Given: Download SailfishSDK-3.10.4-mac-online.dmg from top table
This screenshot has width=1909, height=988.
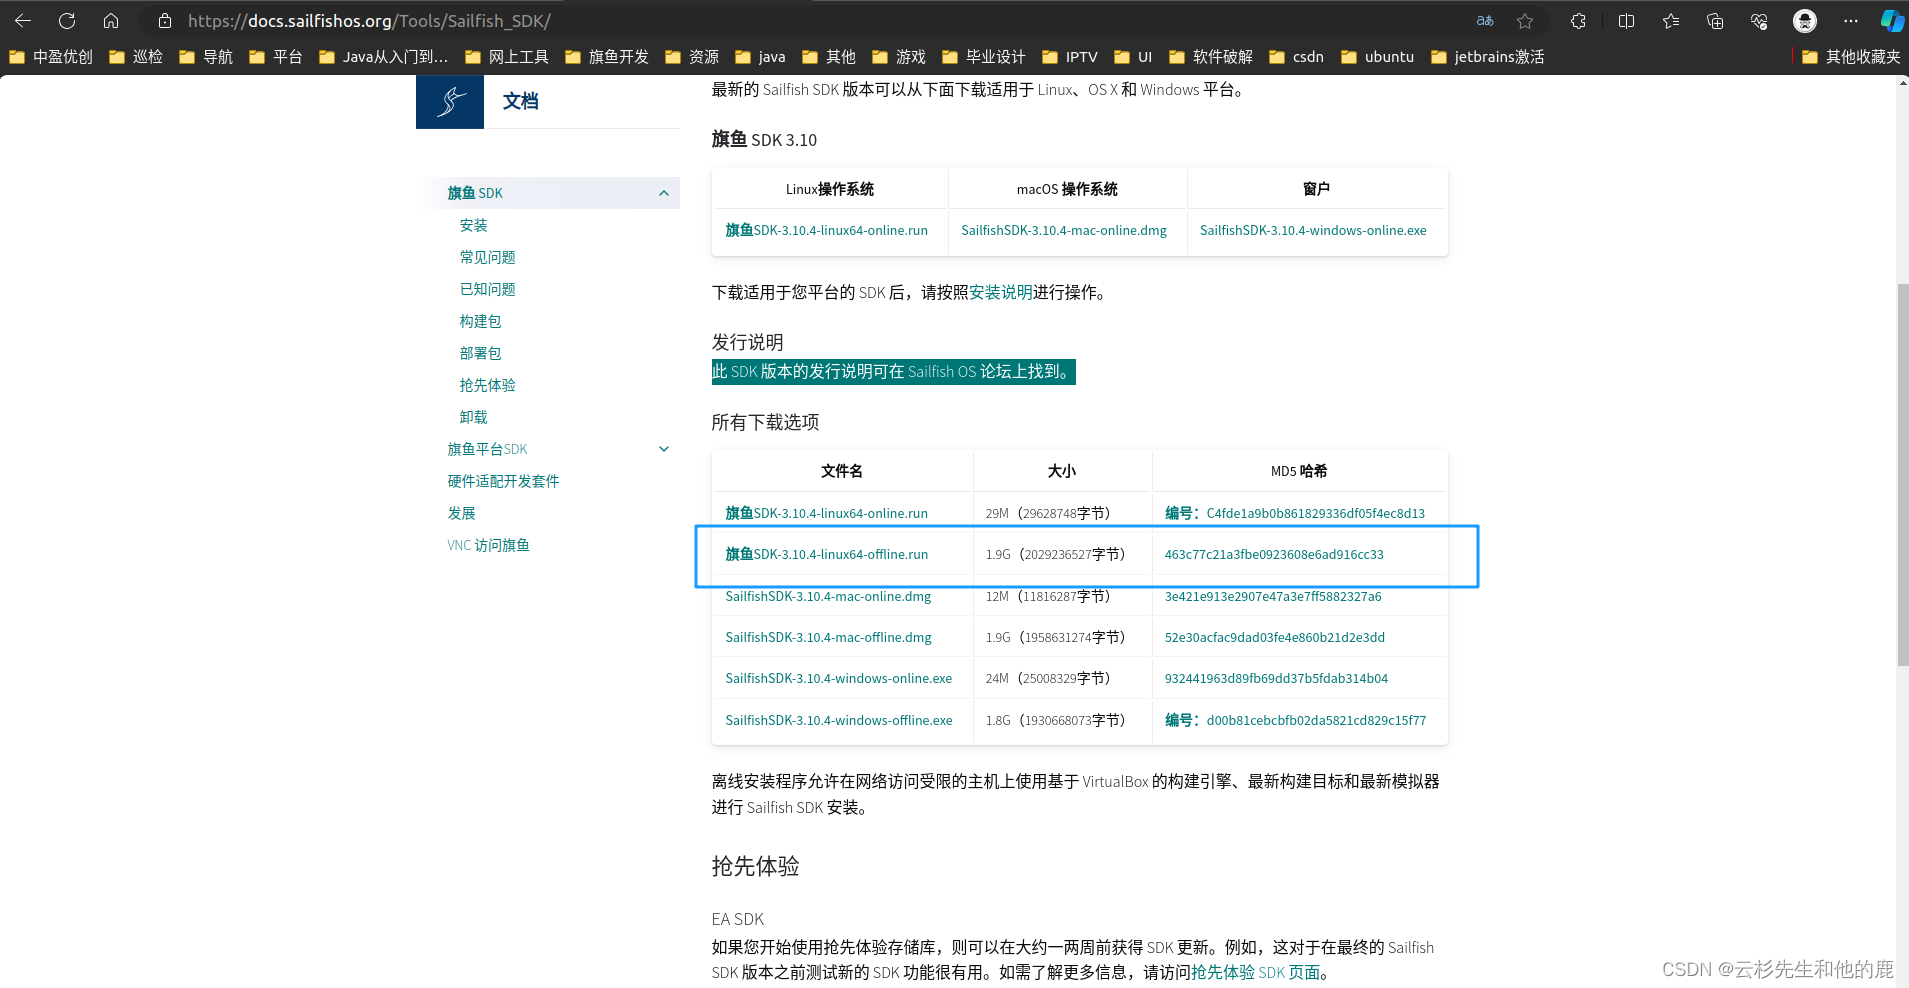Looking at the screenshot, I should tap(1064, 230).
